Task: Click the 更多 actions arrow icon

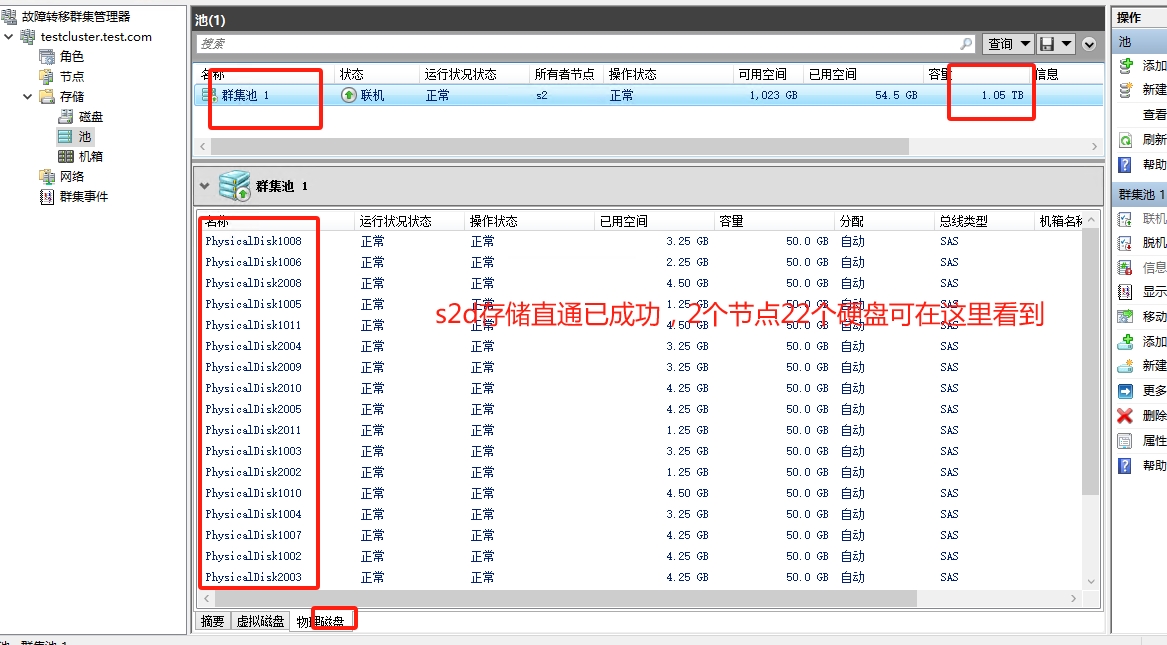Action: click(1125, 391)
